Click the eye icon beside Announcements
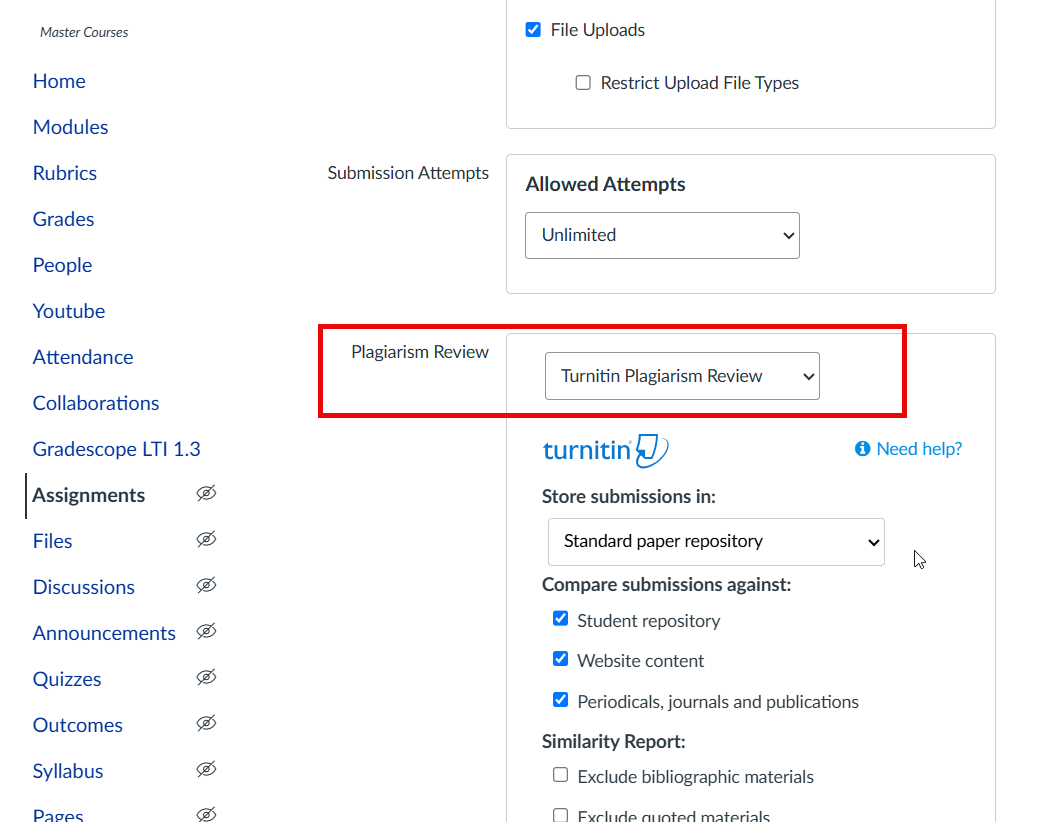This screenshot has width=1057, height=822. coord(206,632)
